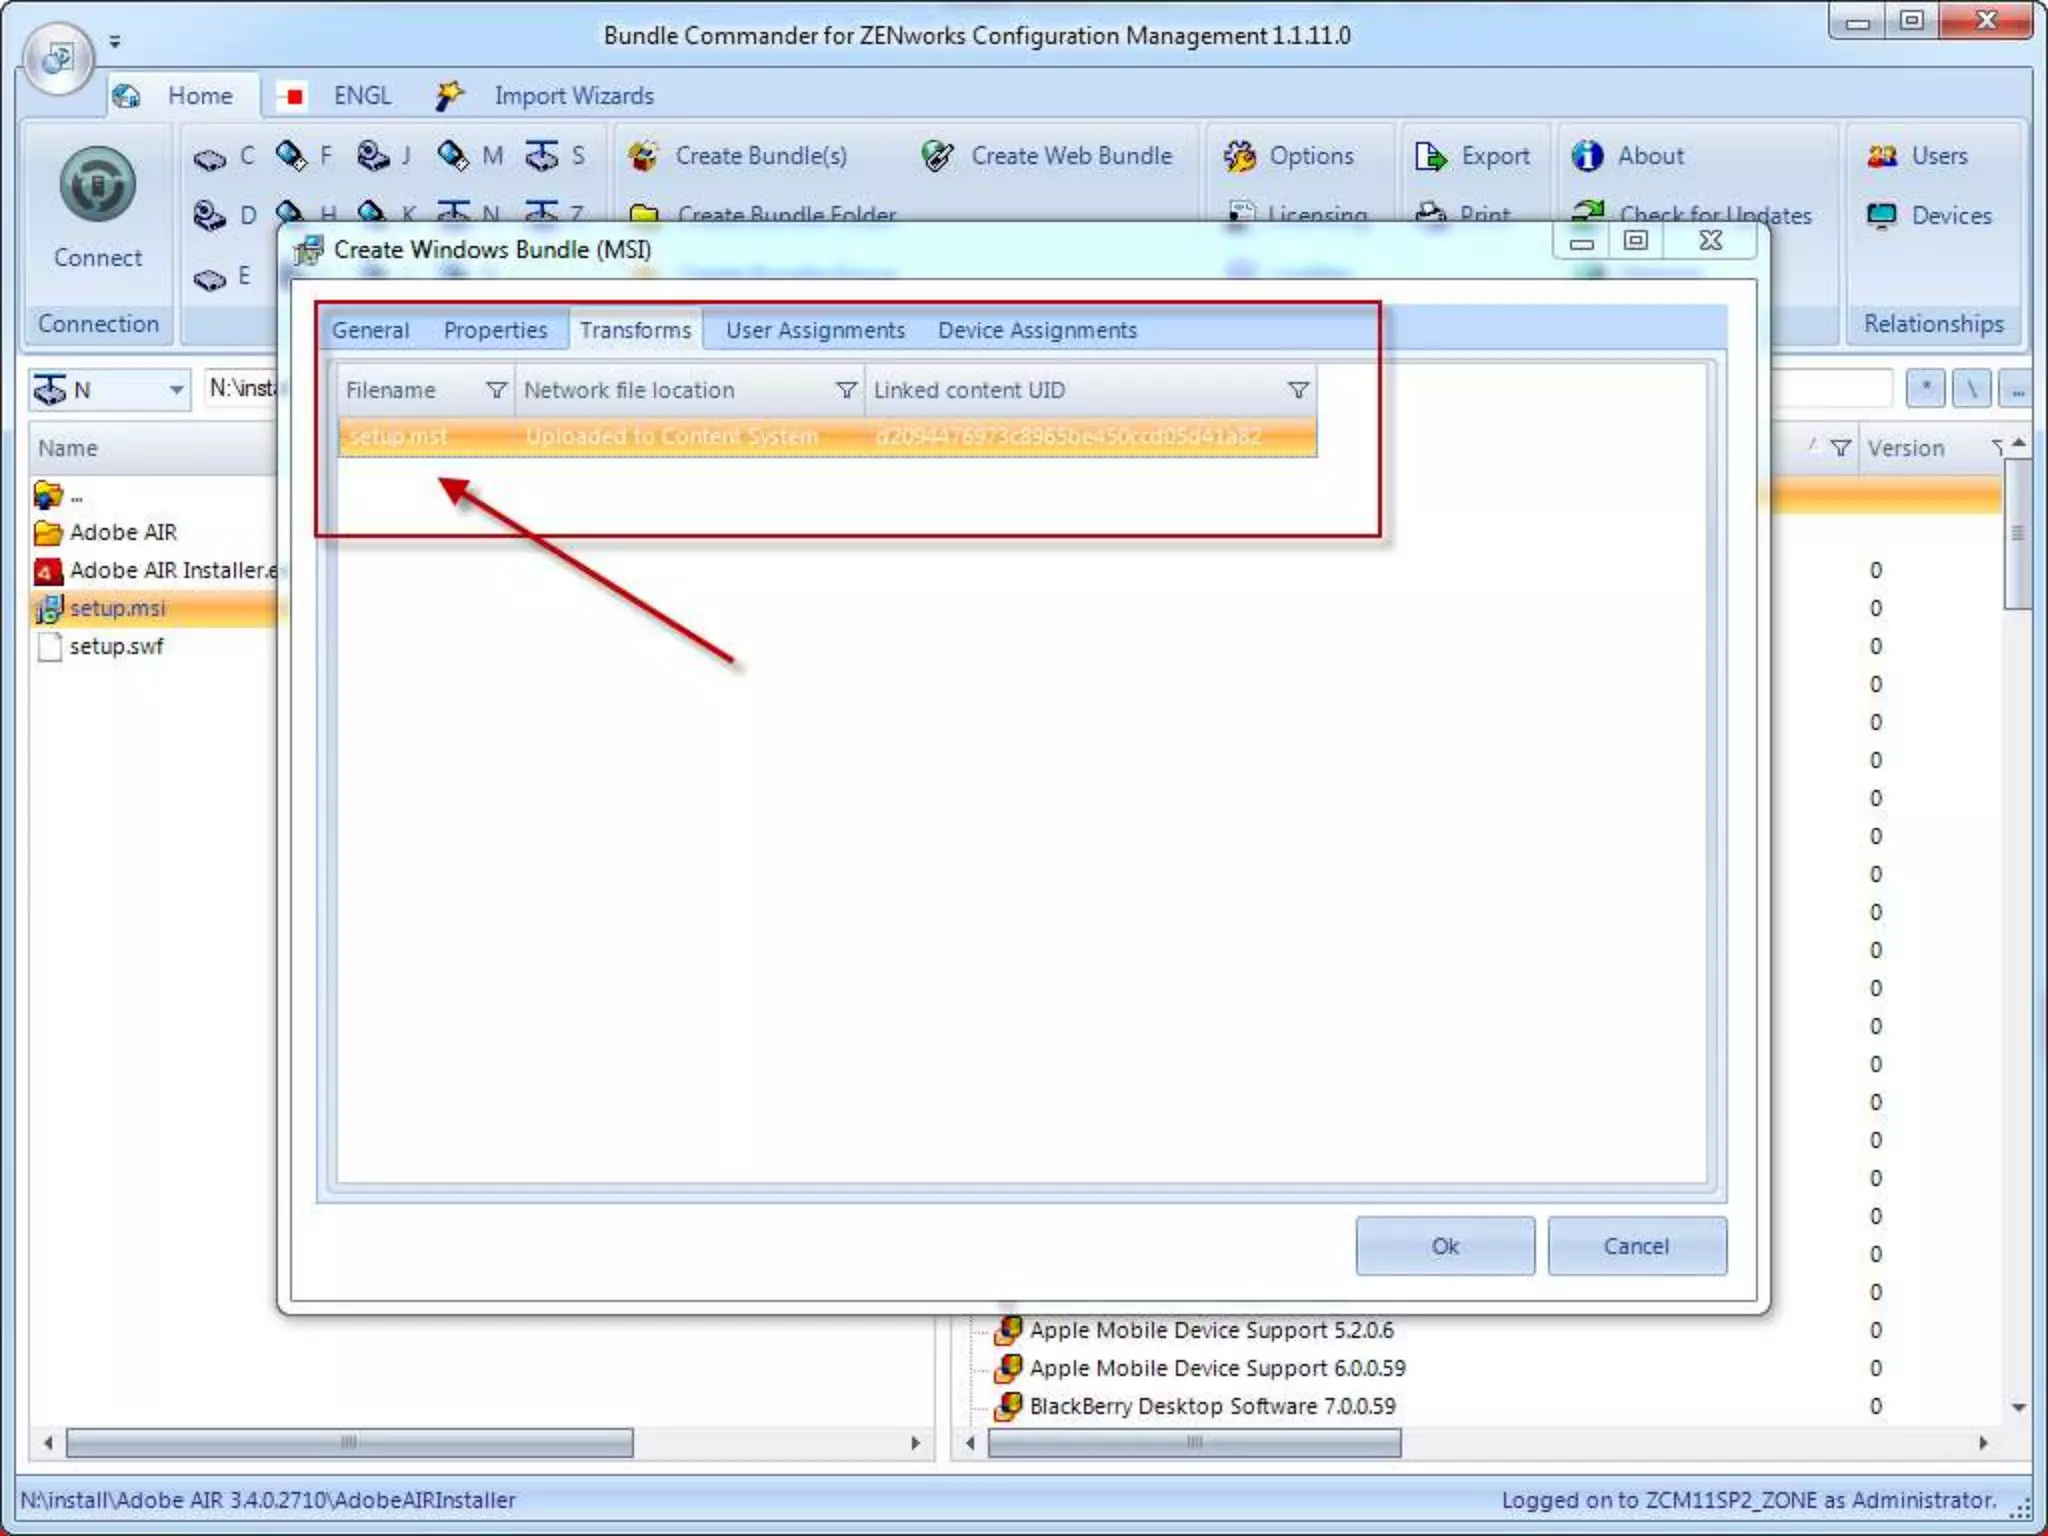Open Network file location filter dropdown

click(846, 390)
